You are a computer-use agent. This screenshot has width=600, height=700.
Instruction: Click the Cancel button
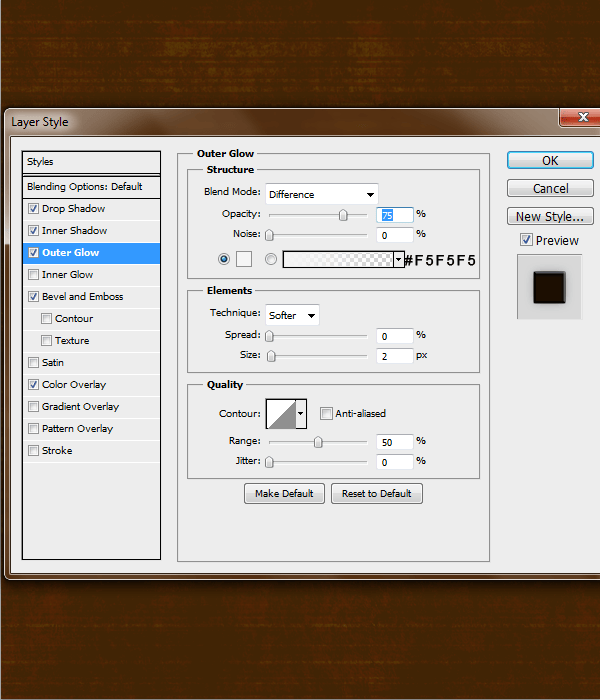click(550, 188)
